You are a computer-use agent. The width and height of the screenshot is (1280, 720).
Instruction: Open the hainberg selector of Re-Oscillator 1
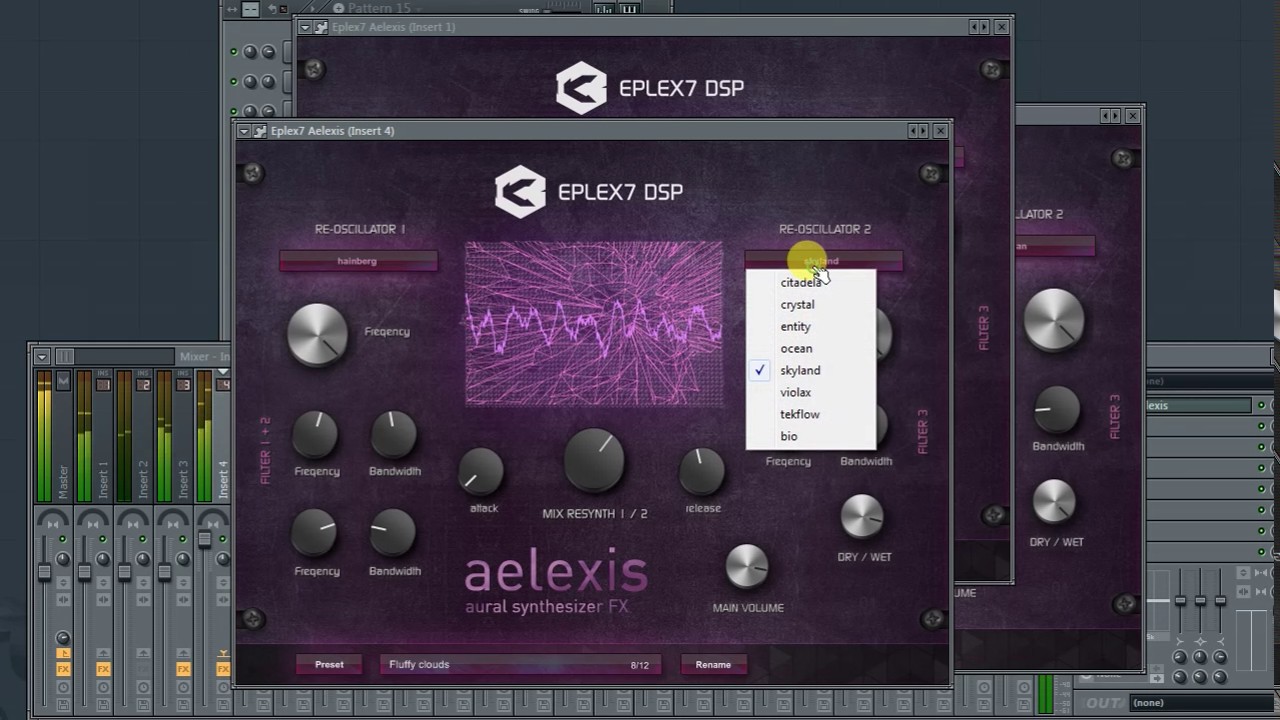pyautogui.click(x=358, y=261)
